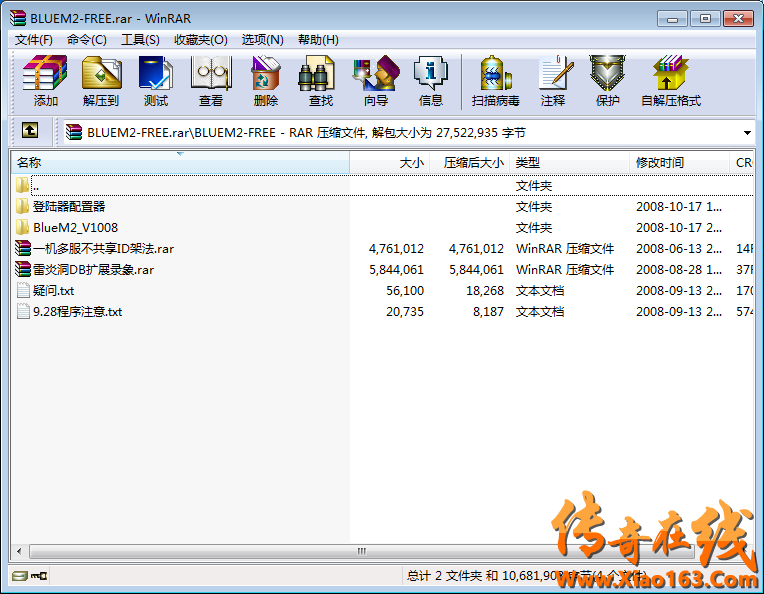Select the file 疑问.txt
The width and height of the screenshot is (764, 594).
coord(53,291)
